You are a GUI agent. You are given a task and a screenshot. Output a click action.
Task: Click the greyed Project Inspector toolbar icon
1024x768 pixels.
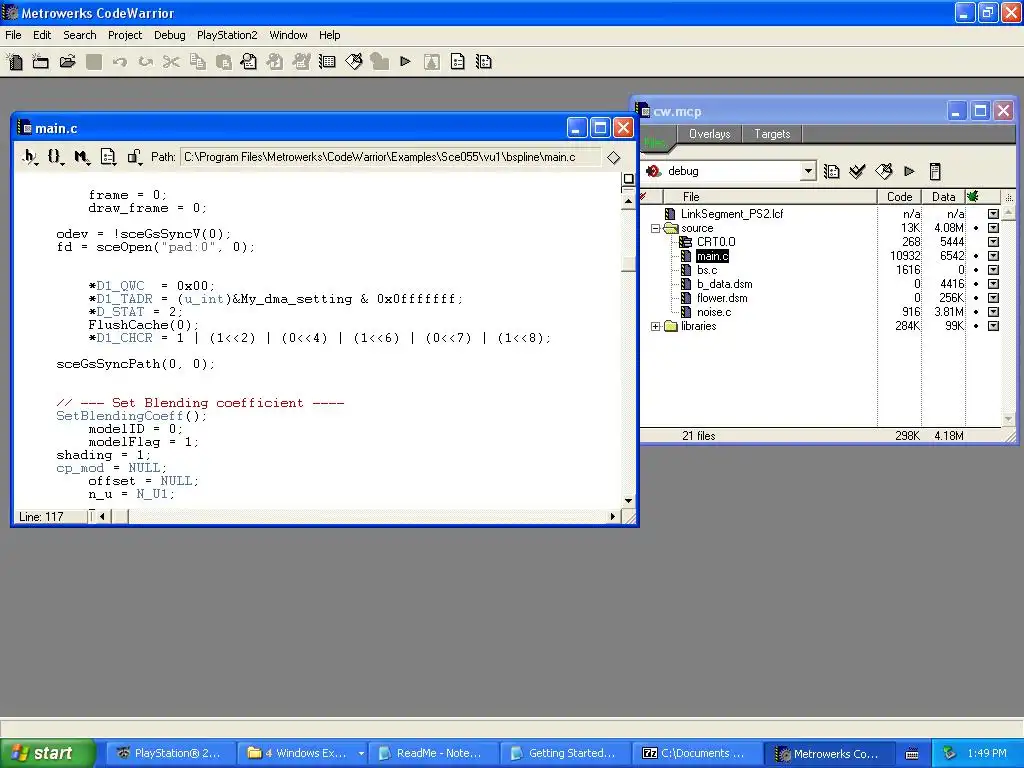[432, 62]
